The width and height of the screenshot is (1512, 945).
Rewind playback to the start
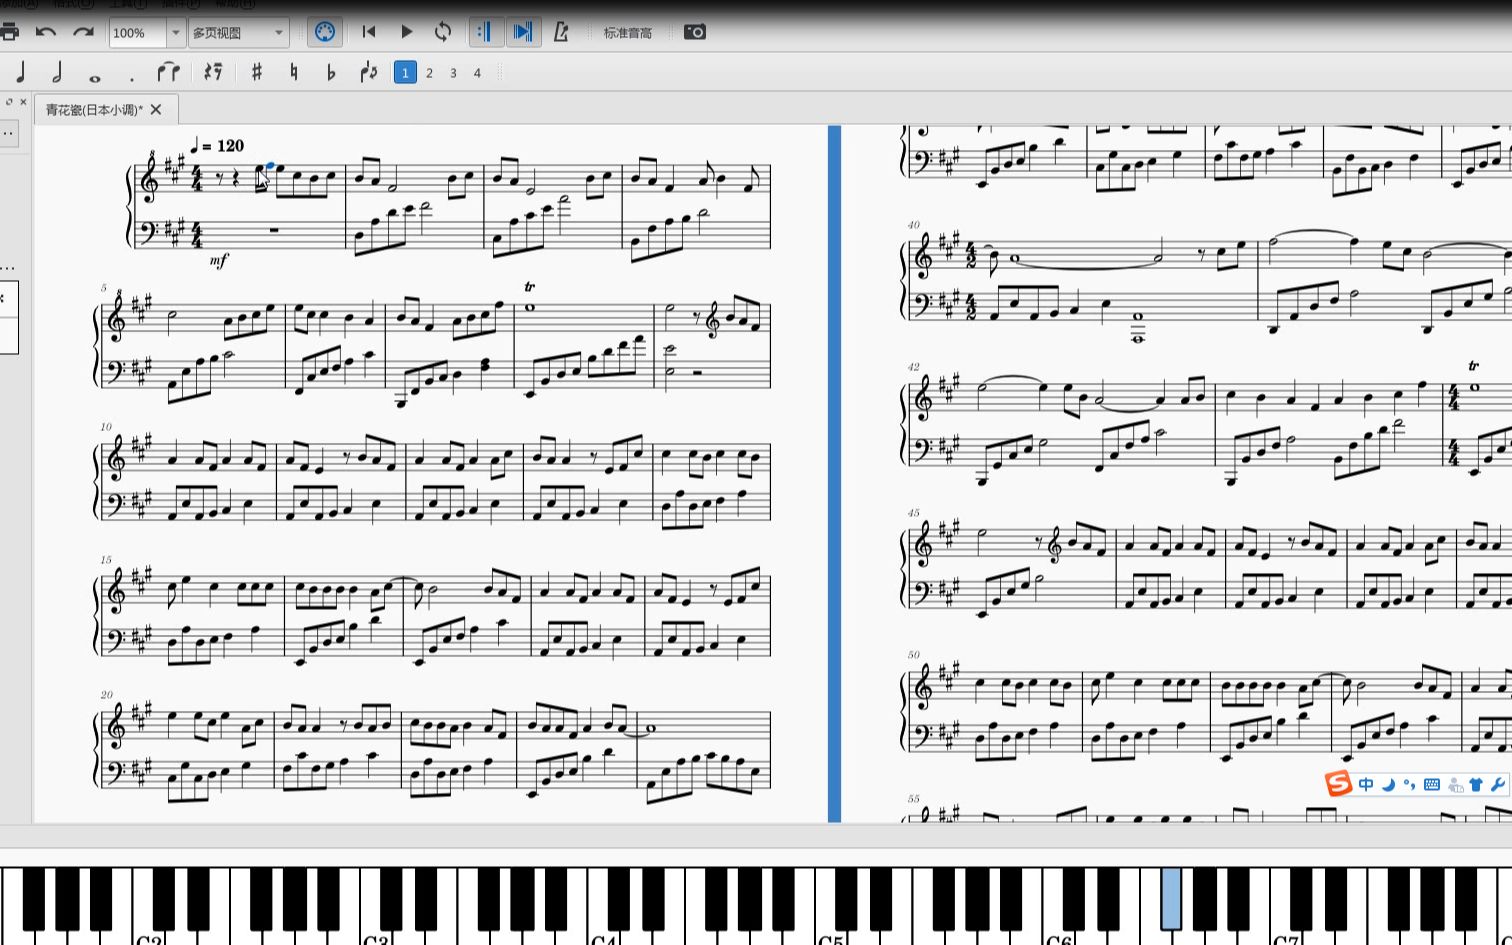[369, 32]
